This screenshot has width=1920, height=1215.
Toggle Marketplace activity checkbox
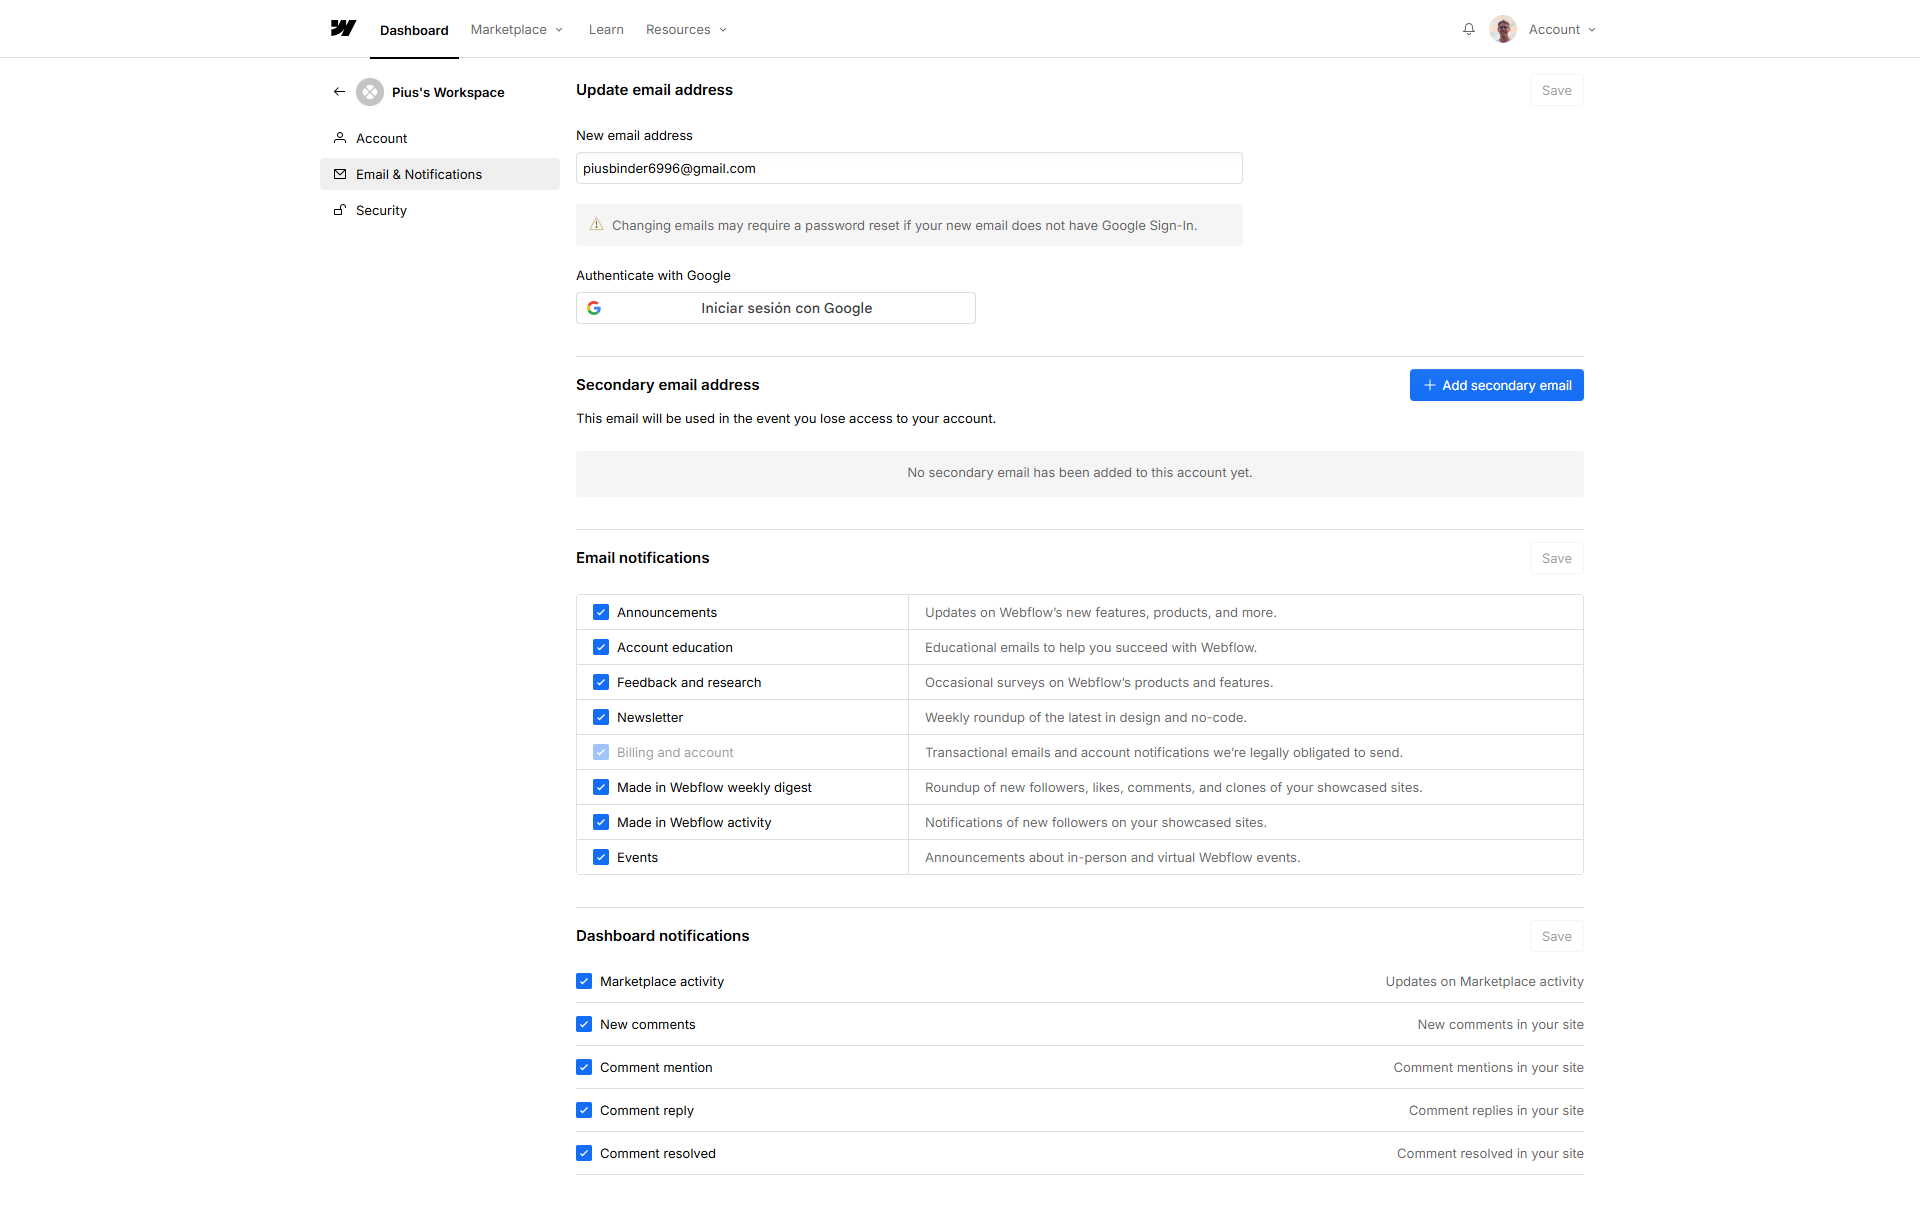pos(584,981)
